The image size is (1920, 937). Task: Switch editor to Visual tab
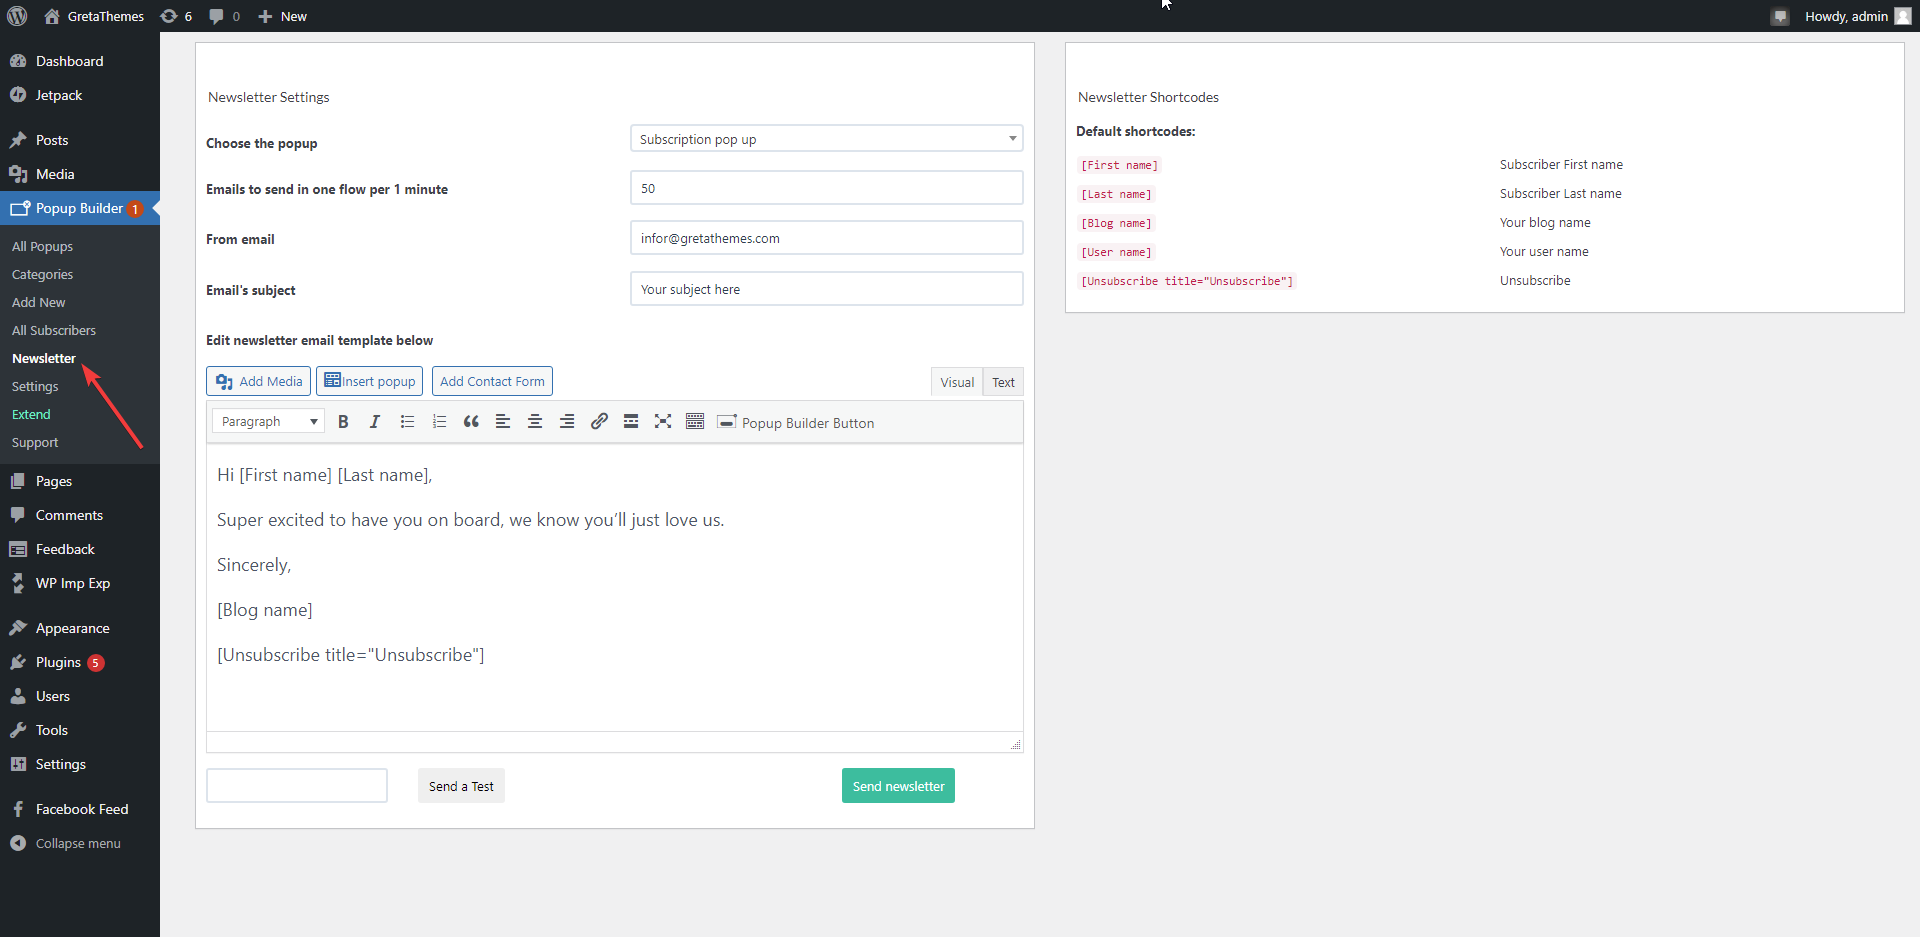click(957, 382)
